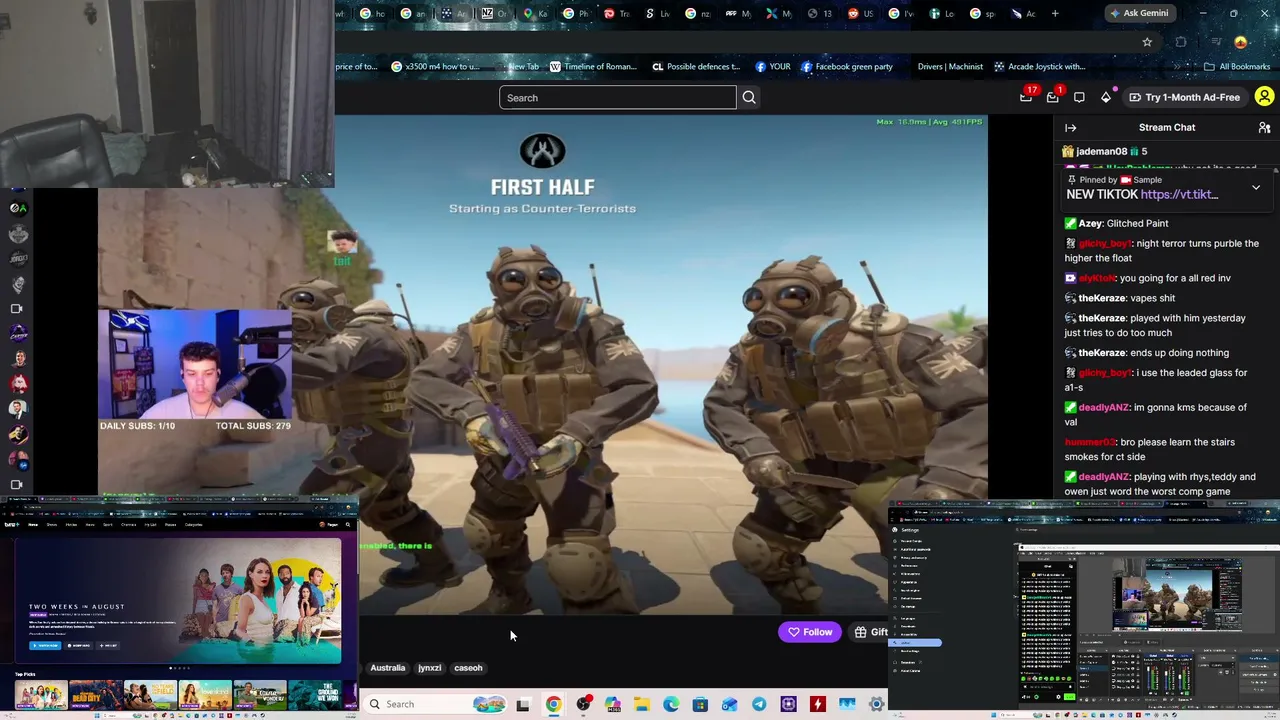Click the Twitch search magnifier button
This screenshot has width=1280, height=720.
pos(749,98)
